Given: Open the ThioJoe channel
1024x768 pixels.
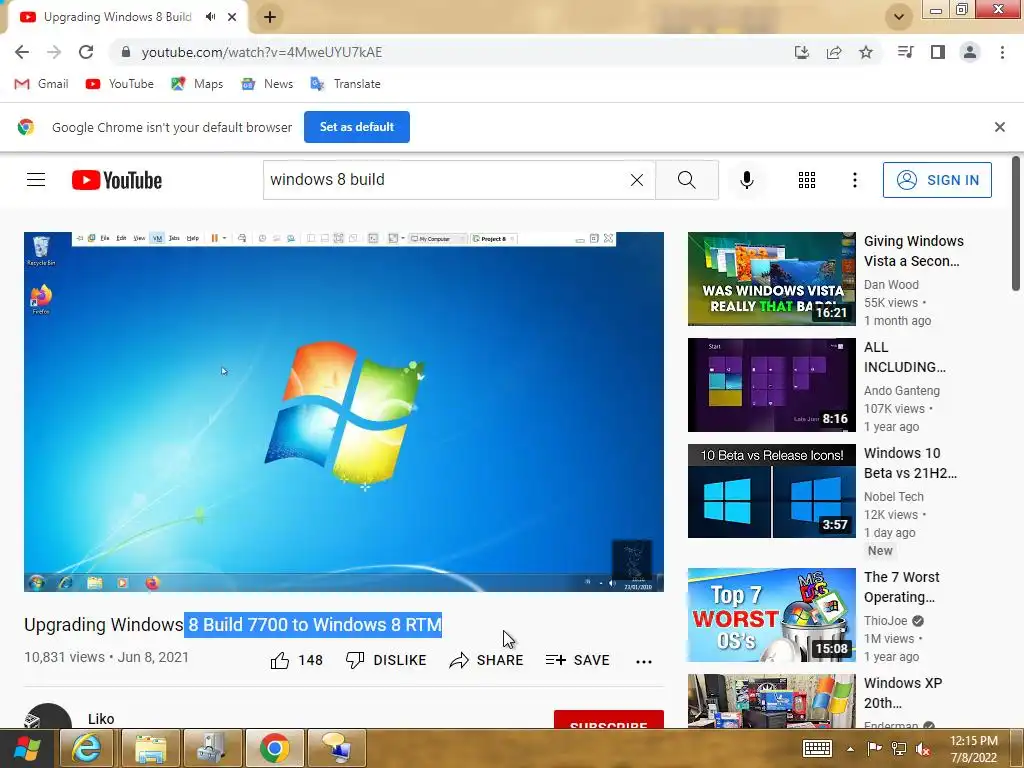Looking at the screenshot, I should coord(886,620).
